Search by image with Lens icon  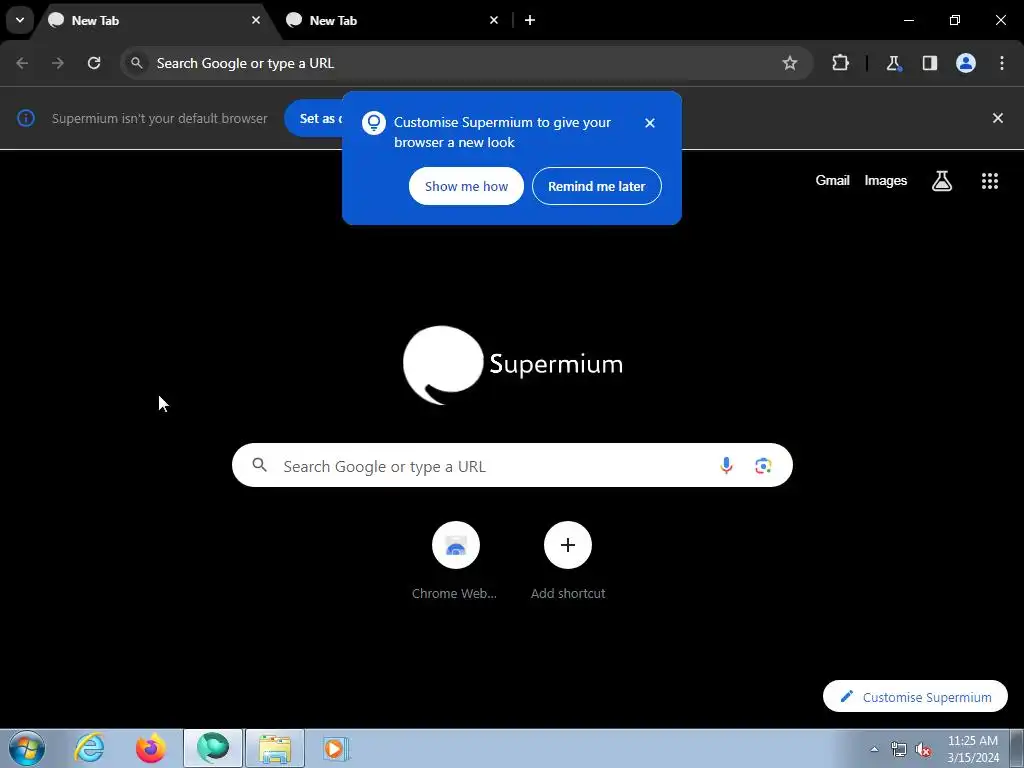[x=763, y=466]
